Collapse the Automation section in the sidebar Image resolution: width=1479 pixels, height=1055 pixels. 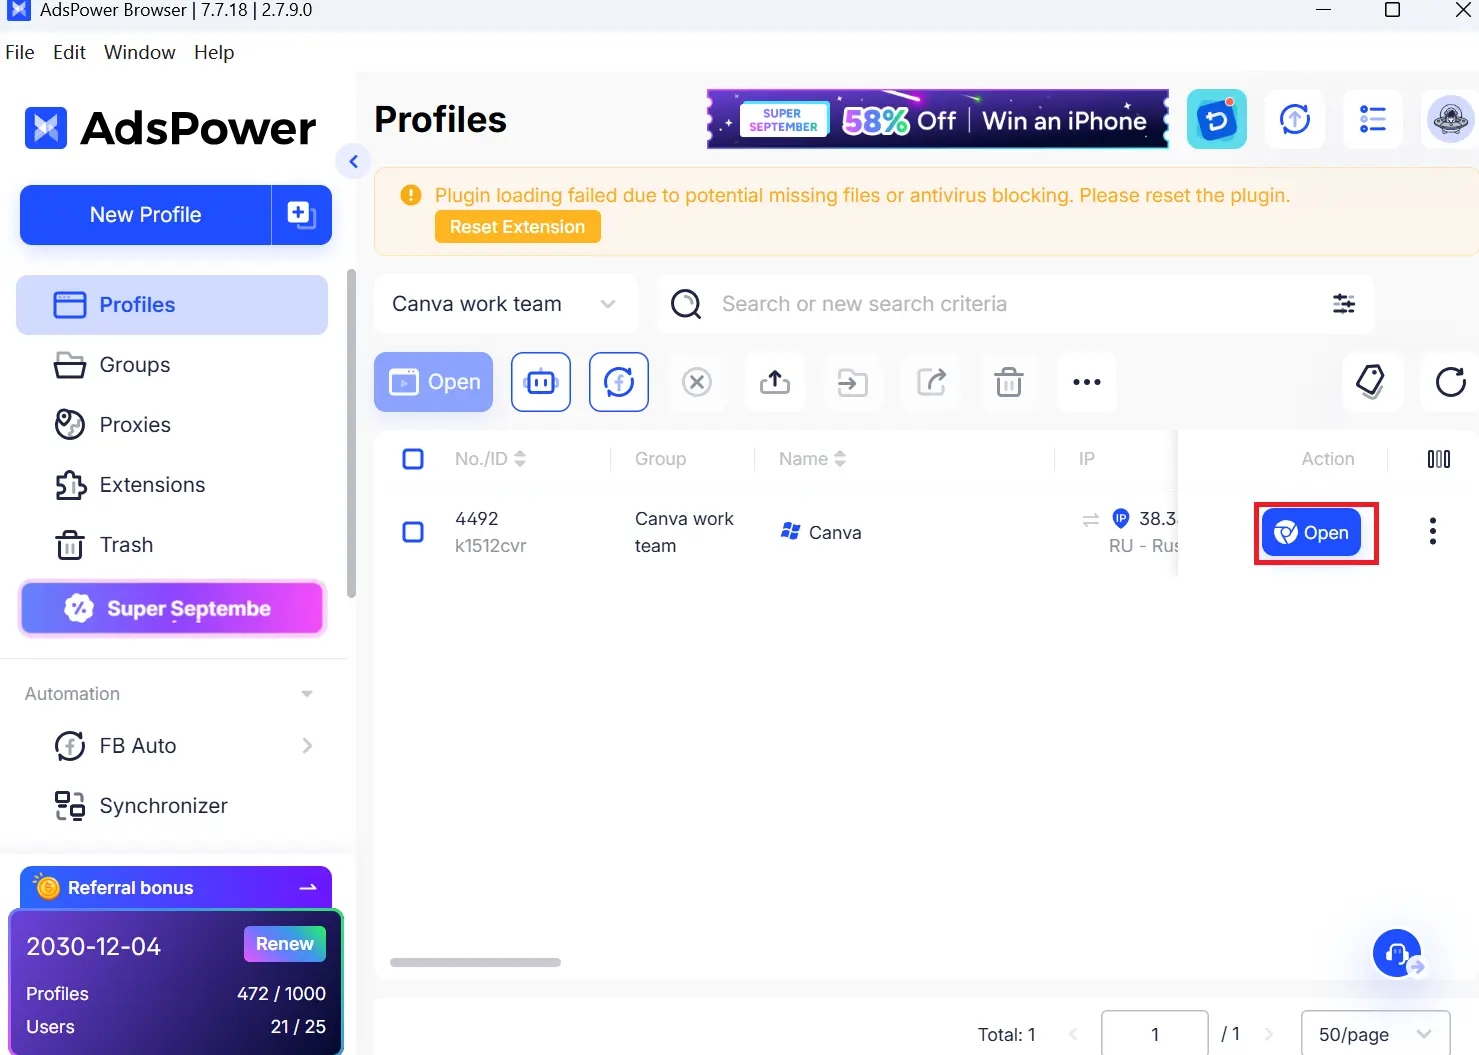pos(306,693)
